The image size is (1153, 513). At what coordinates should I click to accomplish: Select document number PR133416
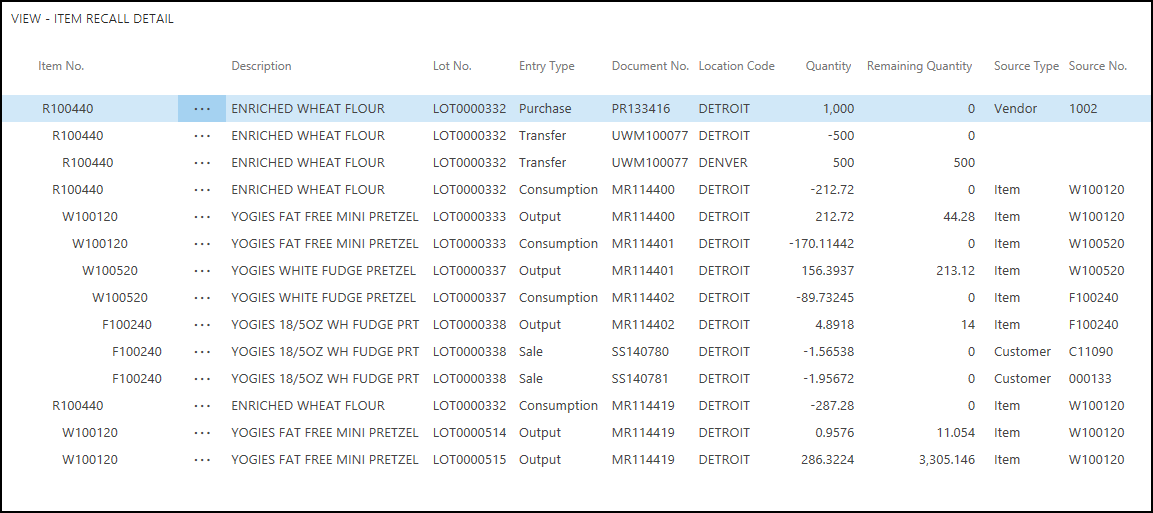[x=641, y=109]
